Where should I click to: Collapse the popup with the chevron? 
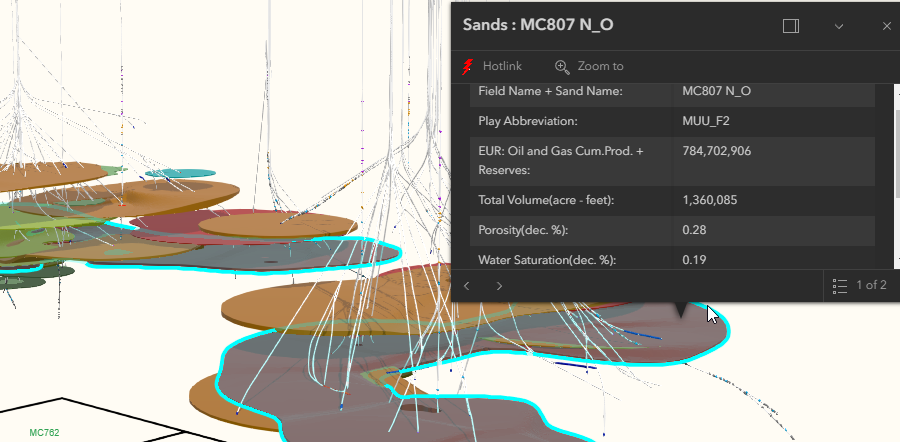coord(839,26)
